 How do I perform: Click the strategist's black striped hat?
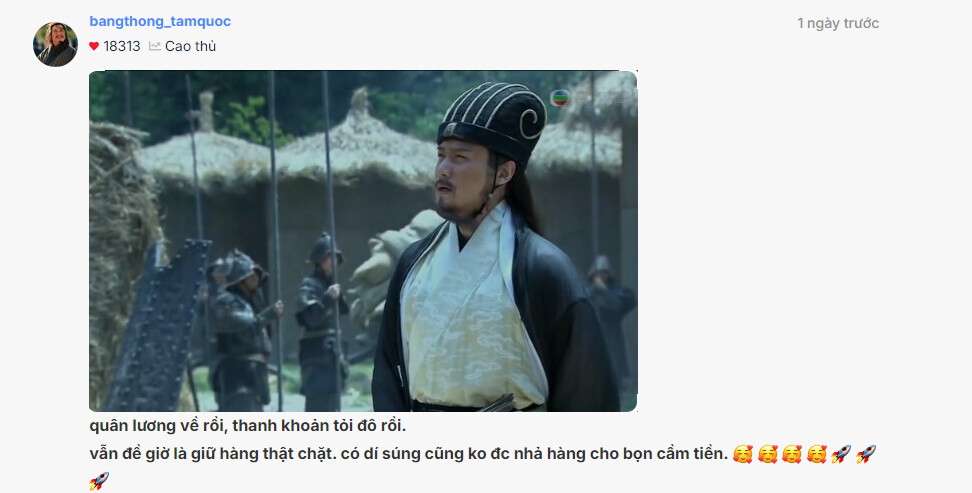[x=492, y=122]
